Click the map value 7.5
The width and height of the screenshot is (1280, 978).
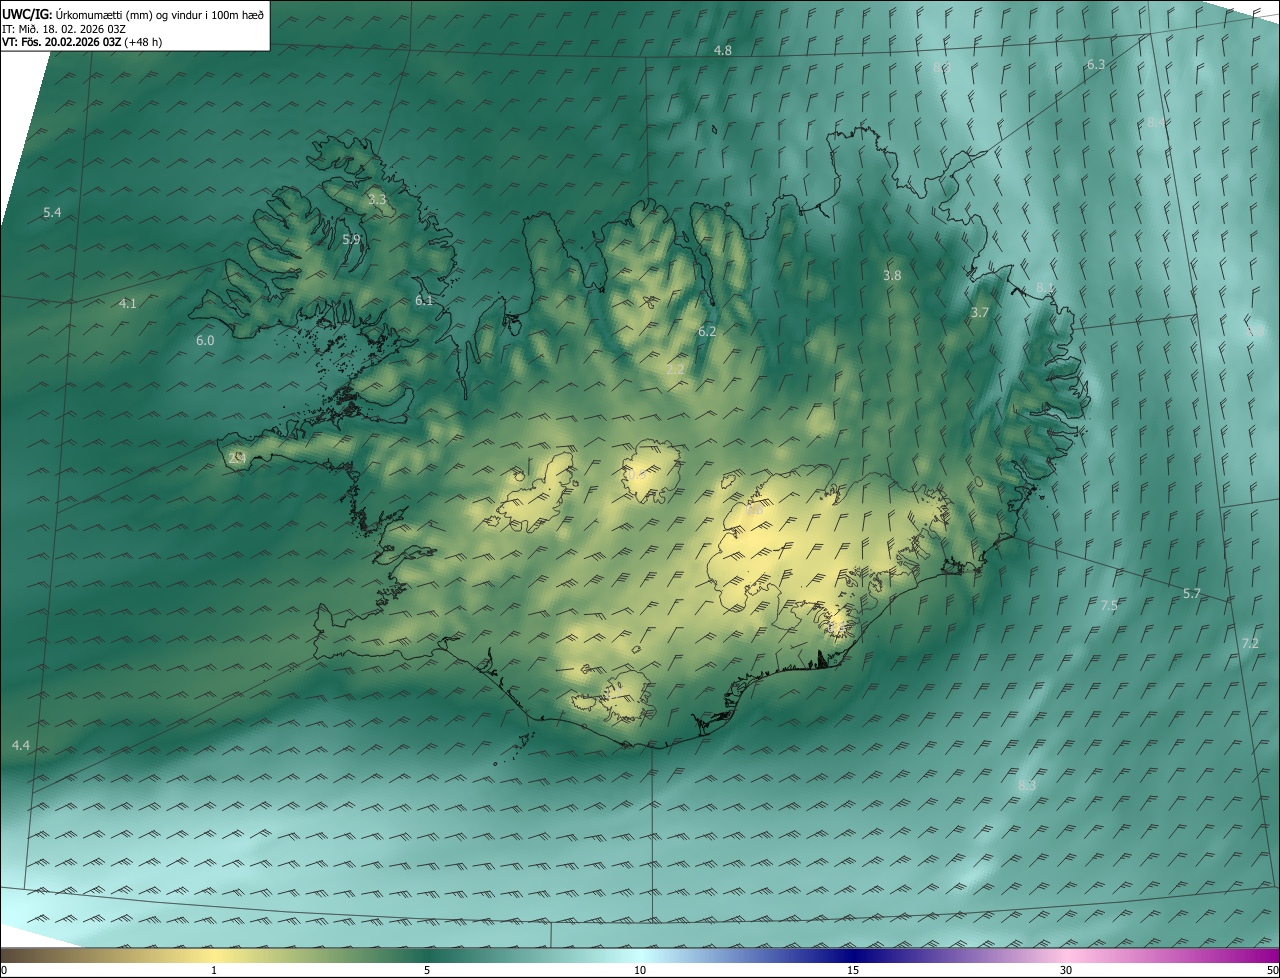pyautogui.click(x=1109, y=606)
